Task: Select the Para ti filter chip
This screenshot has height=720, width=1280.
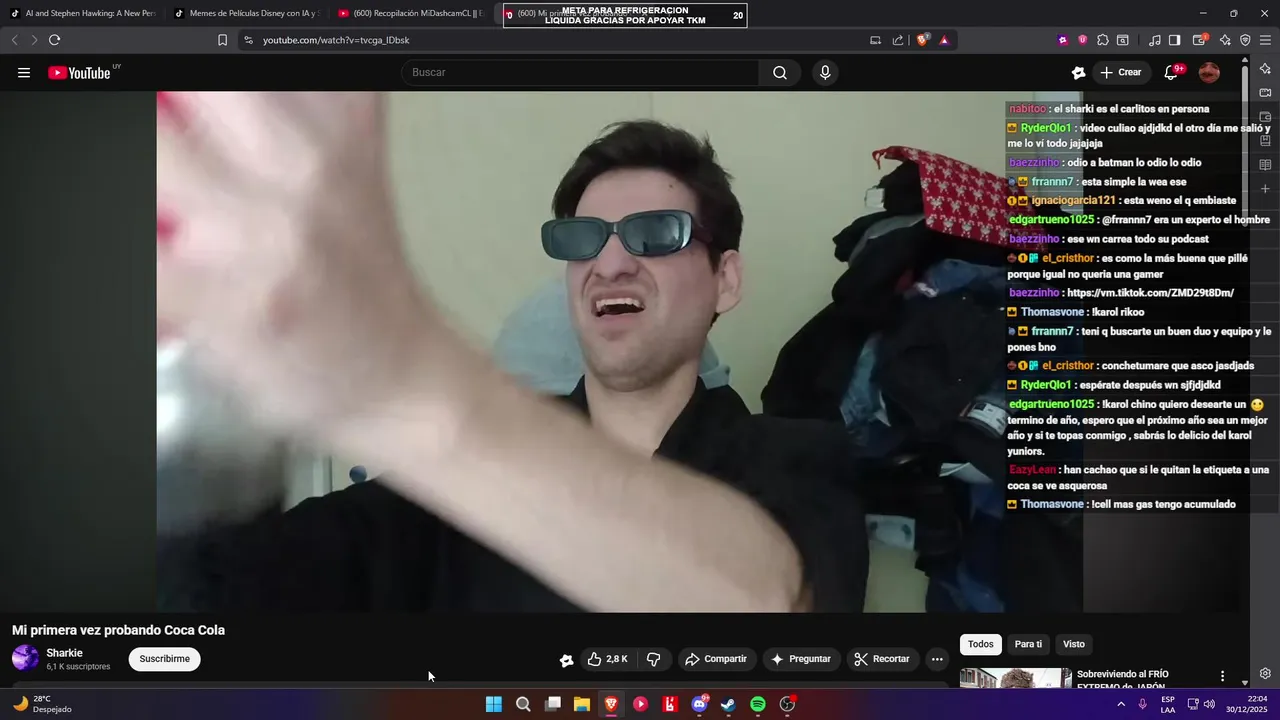Action: (x=1028, y=644)
